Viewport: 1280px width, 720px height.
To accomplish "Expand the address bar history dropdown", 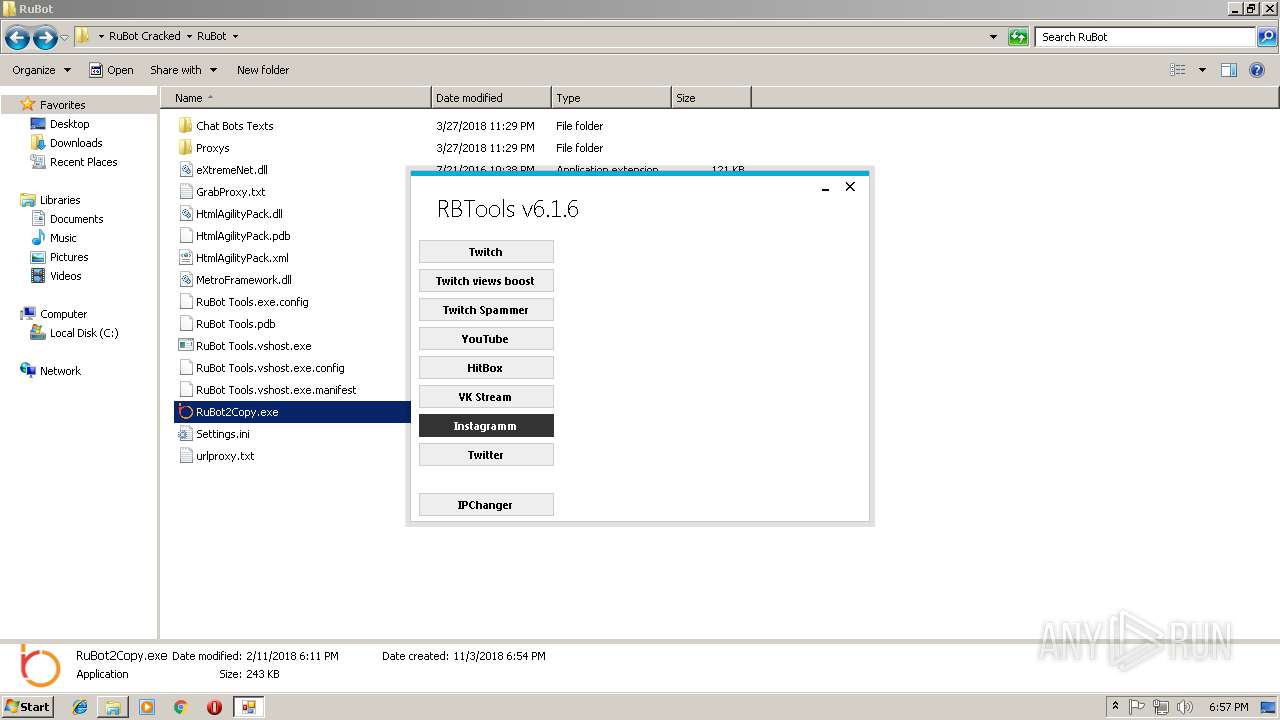I will (993, 37).
